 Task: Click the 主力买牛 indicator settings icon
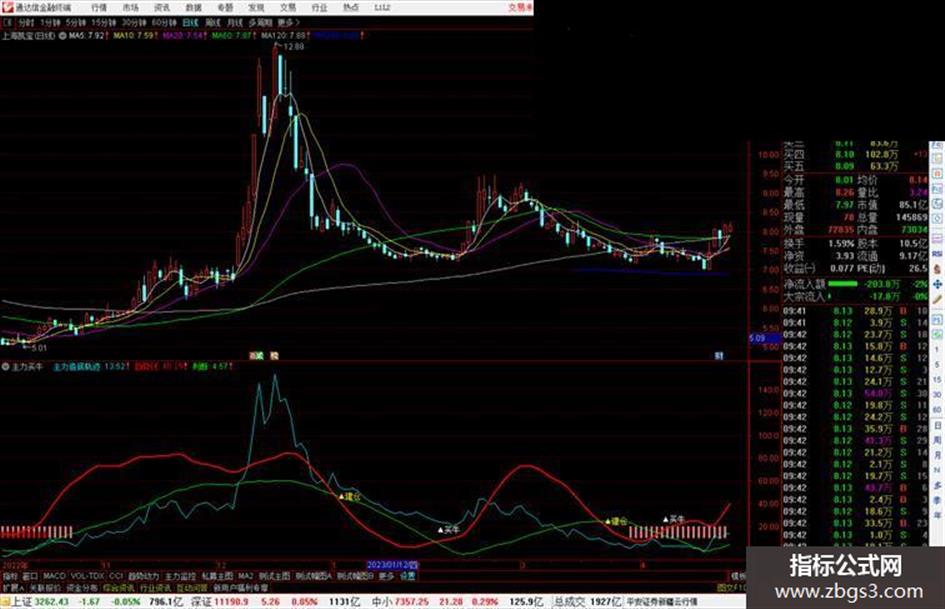[x=5, y=366]
